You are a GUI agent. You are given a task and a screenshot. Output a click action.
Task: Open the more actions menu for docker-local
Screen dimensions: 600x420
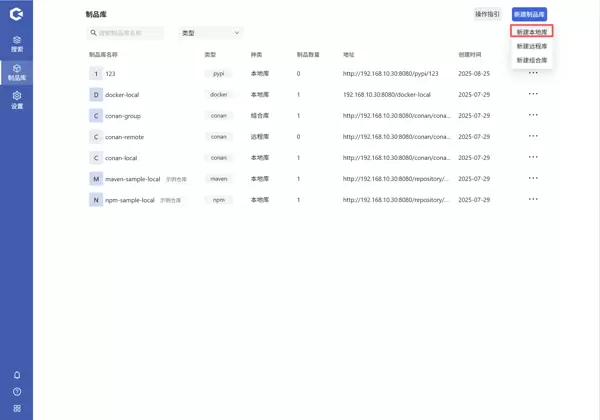533,94
